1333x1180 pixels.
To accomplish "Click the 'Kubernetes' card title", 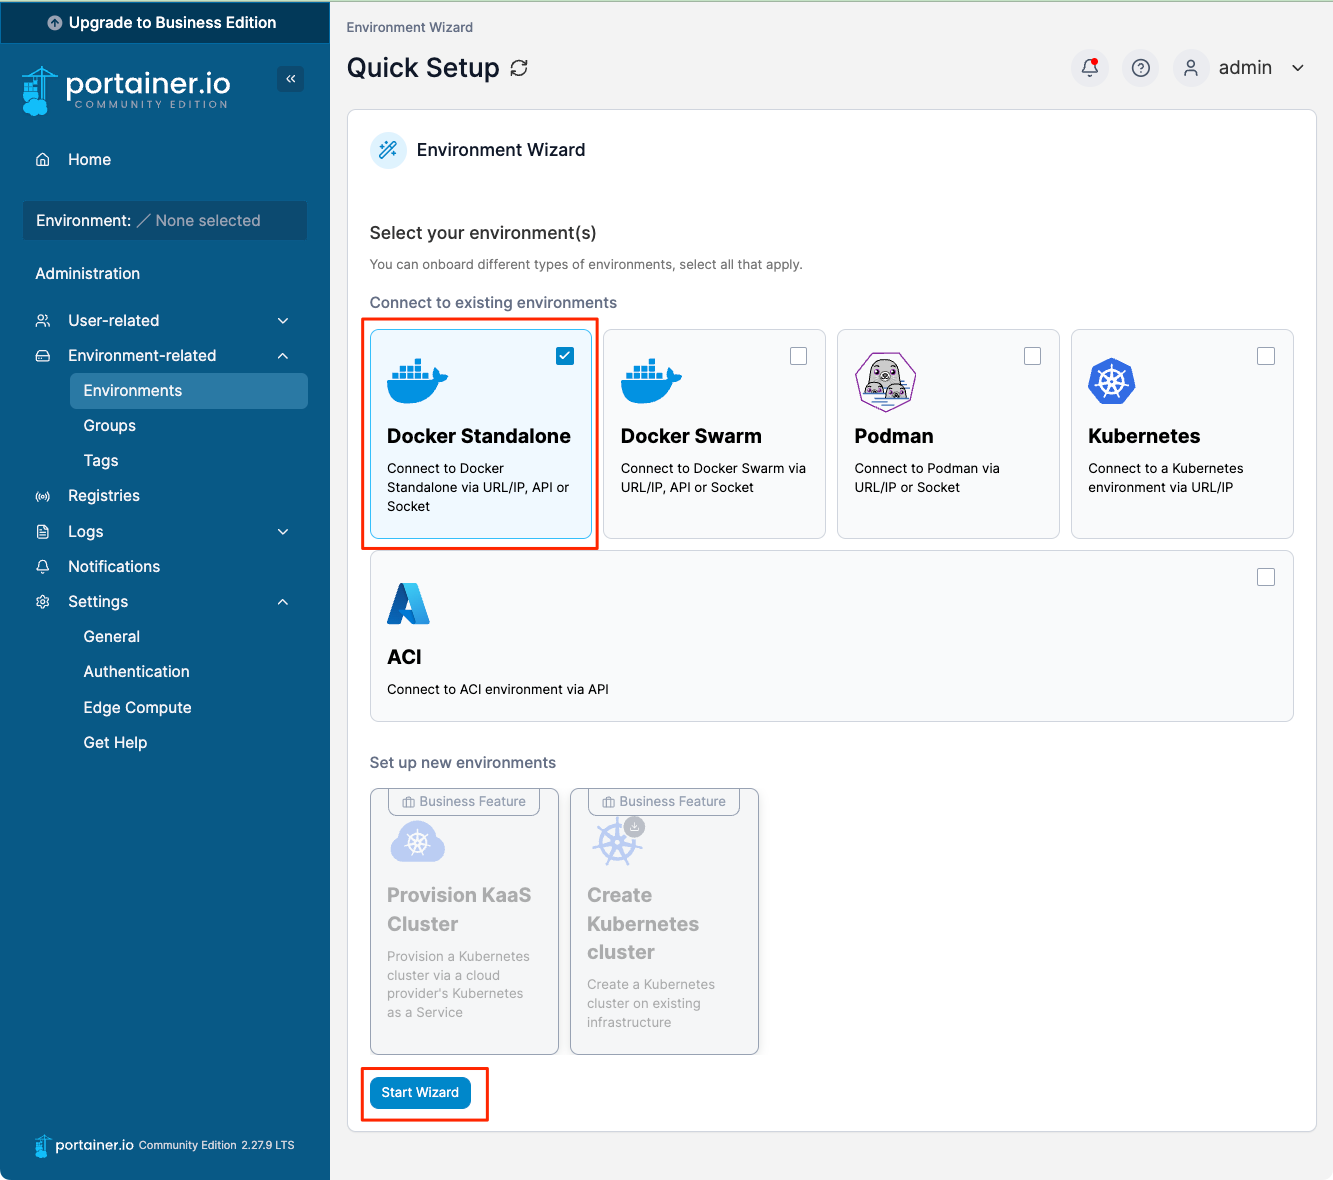I will [1144, 436].
